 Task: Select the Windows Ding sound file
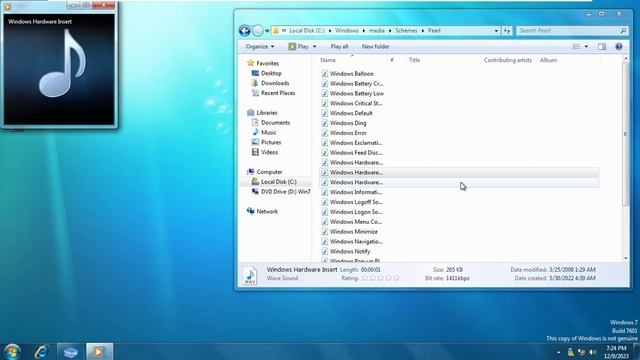point(348,123)
